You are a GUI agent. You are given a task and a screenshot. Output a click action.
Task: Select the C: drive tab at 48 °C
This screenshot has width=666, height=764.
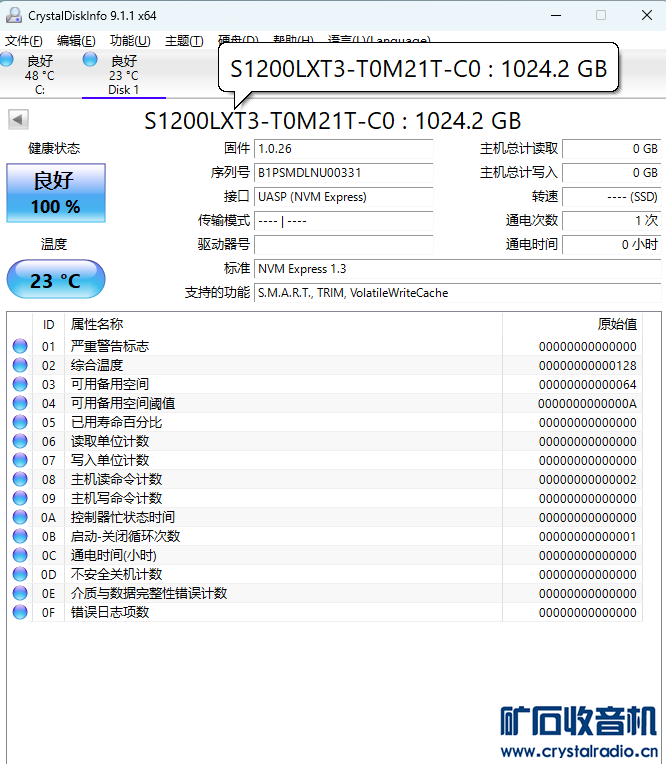tap(40, 75)
